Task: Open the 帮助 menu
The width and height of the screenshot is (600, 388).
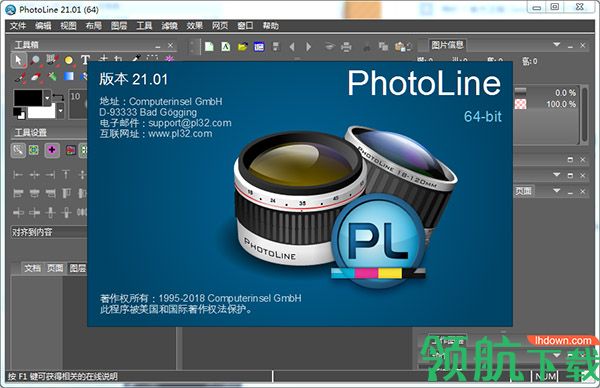Action: tap(270, 26)
